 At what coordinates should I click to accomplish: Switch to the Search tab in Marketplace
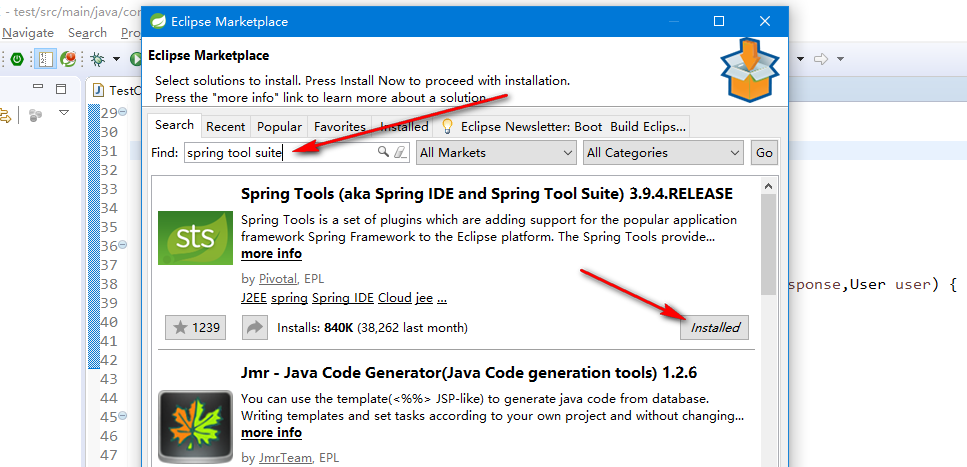174,125
